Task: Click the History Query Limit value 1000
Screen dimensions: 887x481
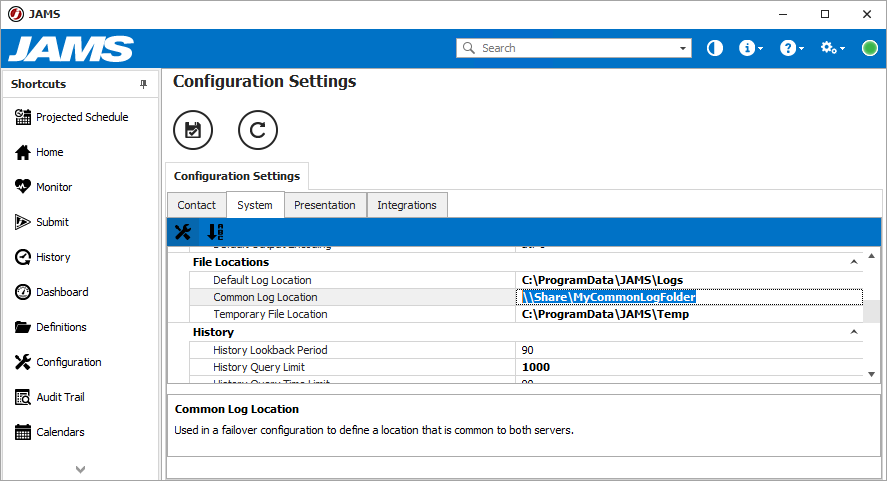Action: (536, 367)
